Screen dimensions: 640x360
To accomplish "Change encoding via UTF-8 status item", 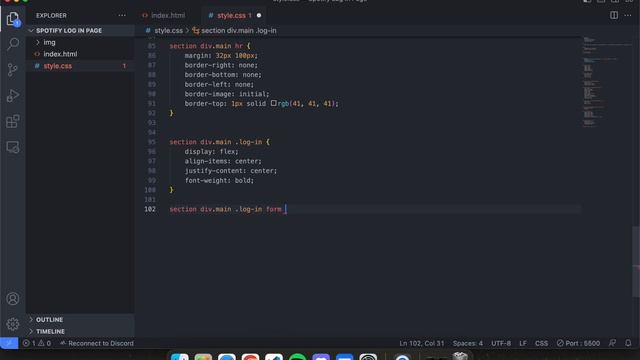I will pyautogui.click(x=501, y=343).
